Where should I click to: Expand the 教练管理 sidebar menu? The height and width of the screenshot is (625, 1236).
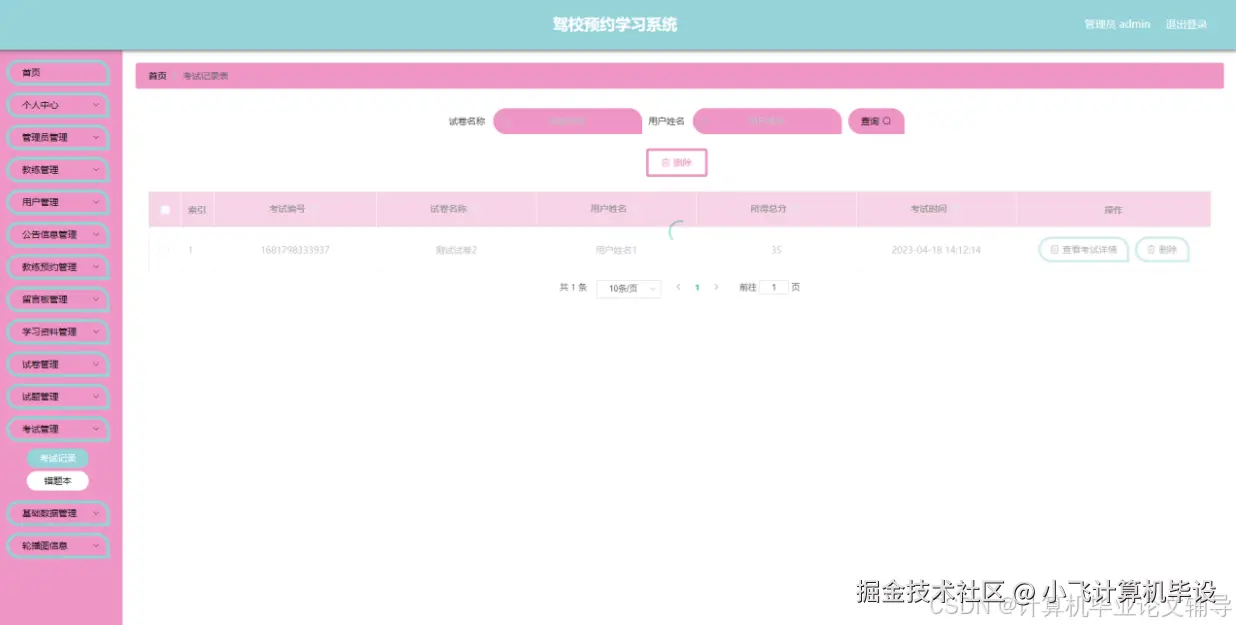tap(58, 170)
